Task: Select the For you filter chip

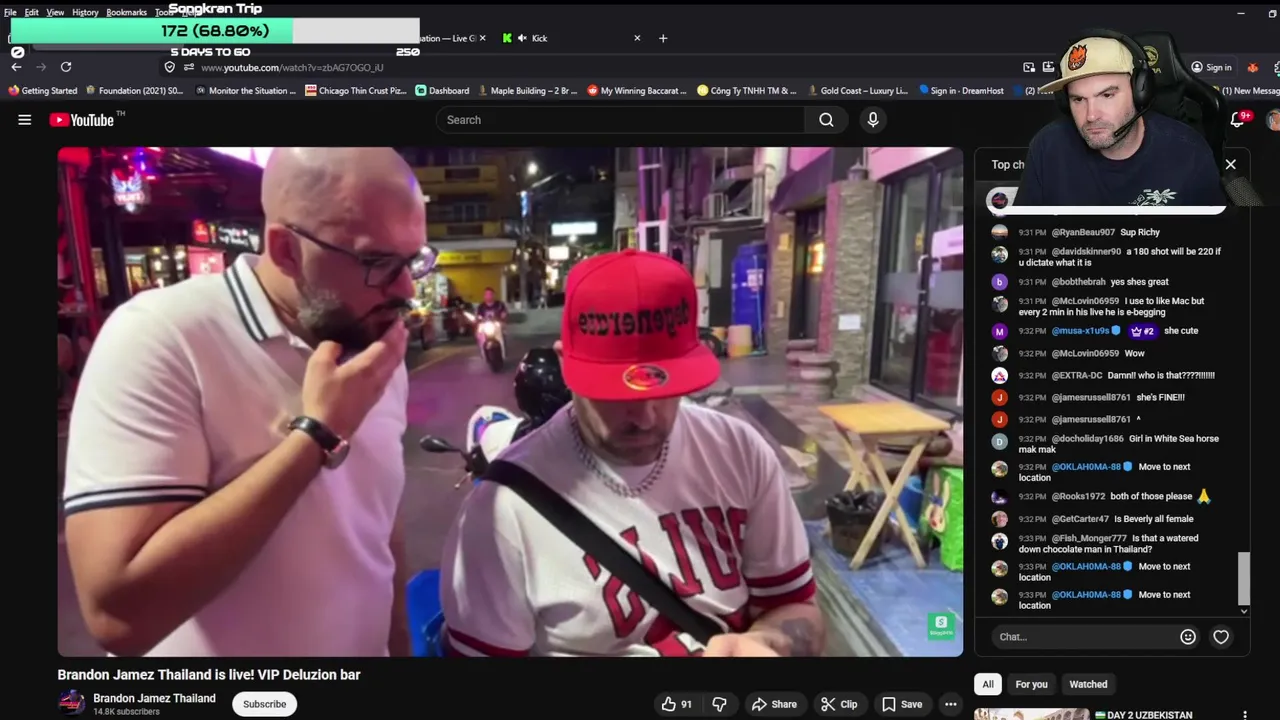Action: coord(1031,684)
